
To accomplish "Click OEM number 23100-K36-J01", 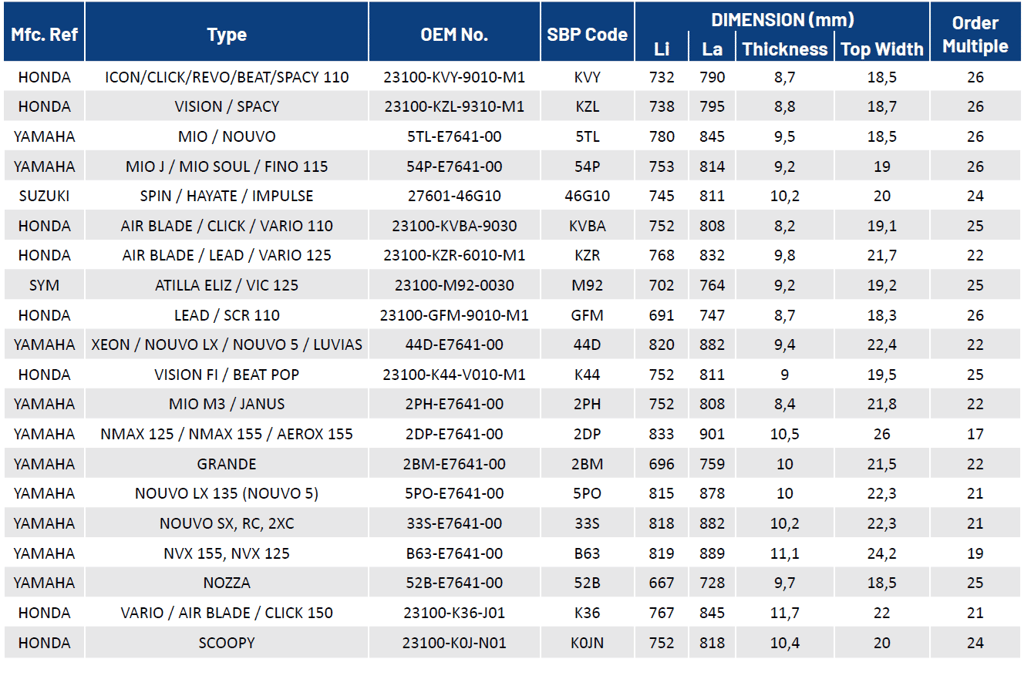I will [454, 612].
